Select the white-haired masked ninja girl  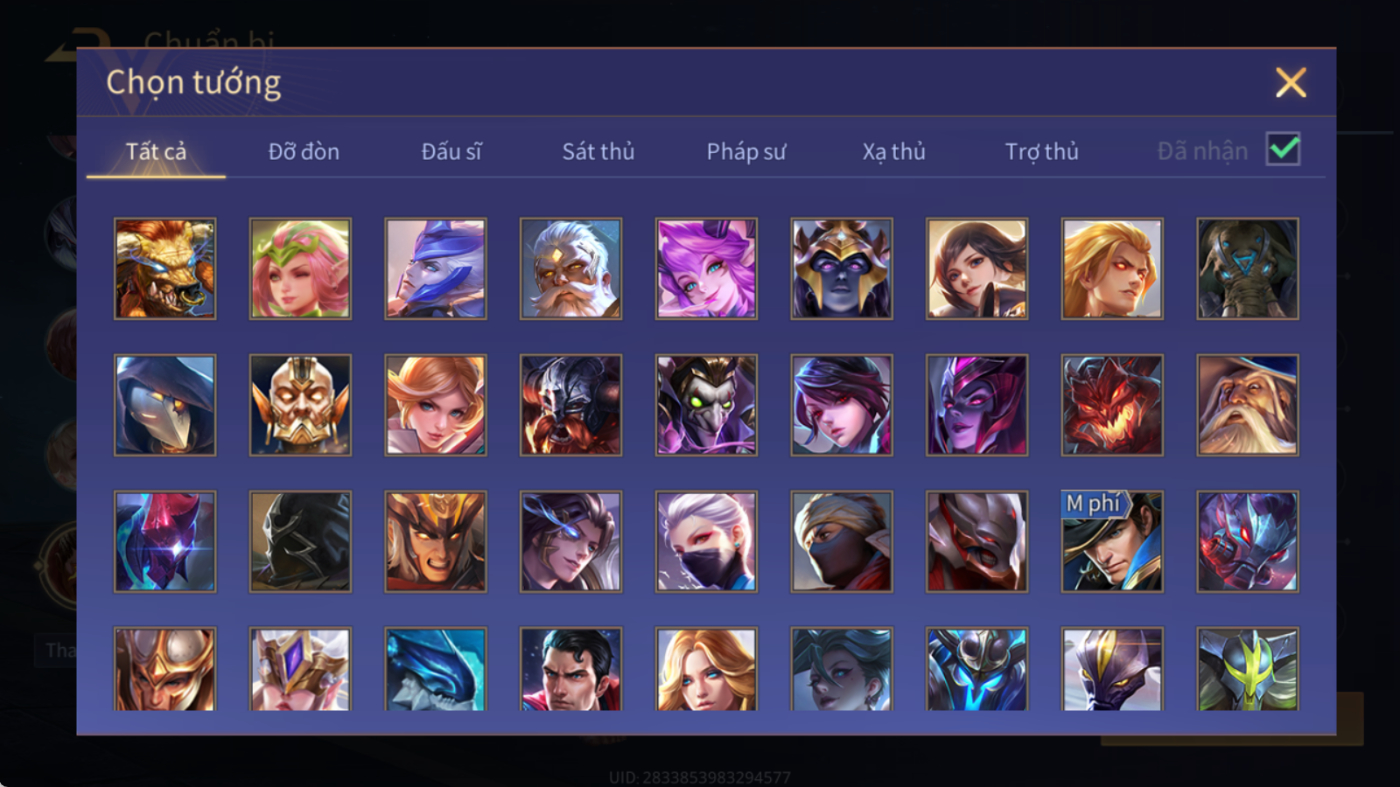pos(706,541)
